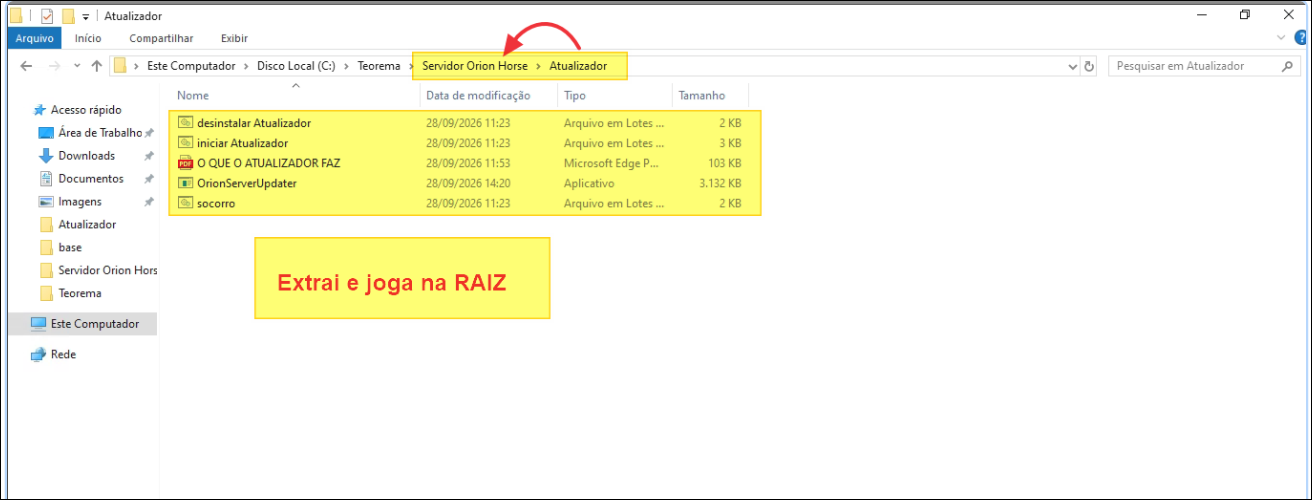Open Help with the question mark icon

pyautogui.click(x=1301, y=38)
